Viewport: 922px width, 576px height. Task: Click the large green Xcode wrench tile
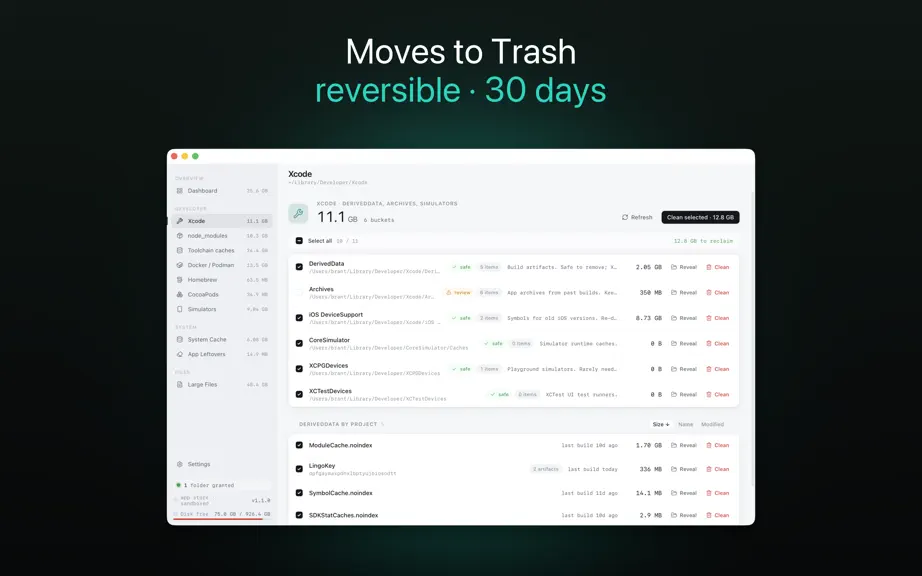click(298, 213)
